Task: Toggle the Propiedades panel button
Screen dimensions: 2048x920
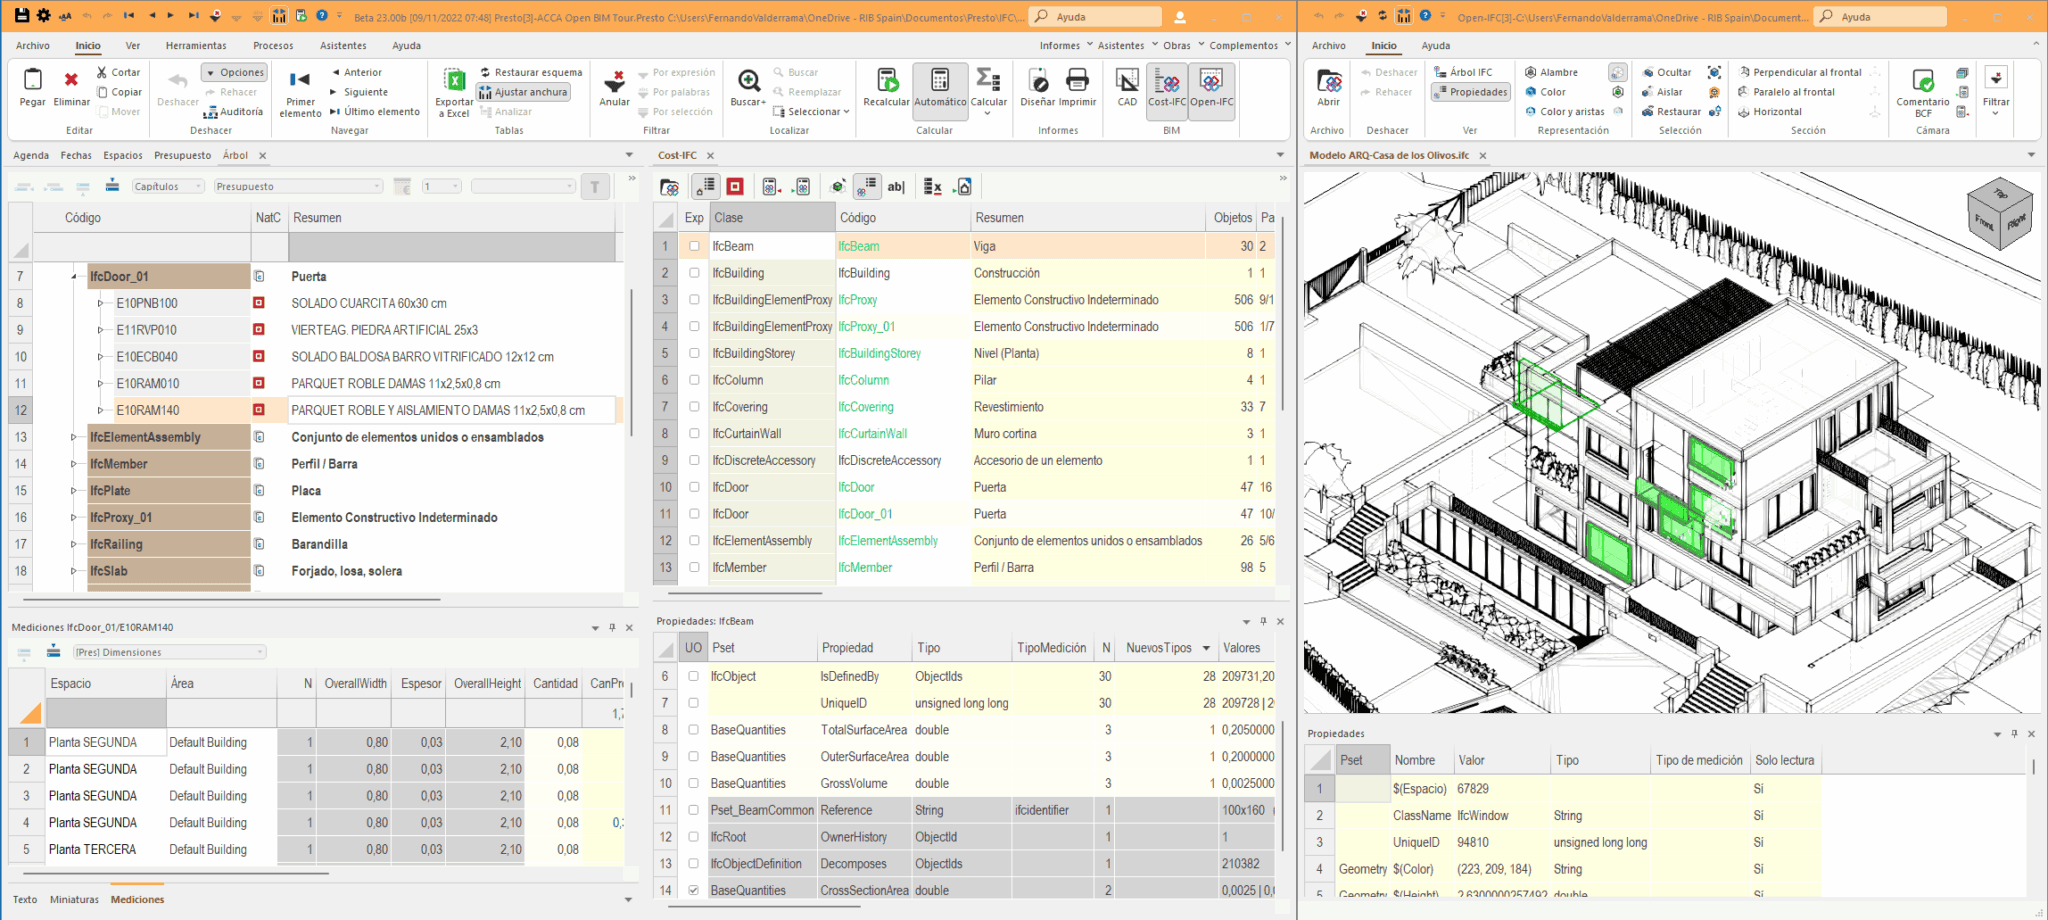Action: (1470, 91)
